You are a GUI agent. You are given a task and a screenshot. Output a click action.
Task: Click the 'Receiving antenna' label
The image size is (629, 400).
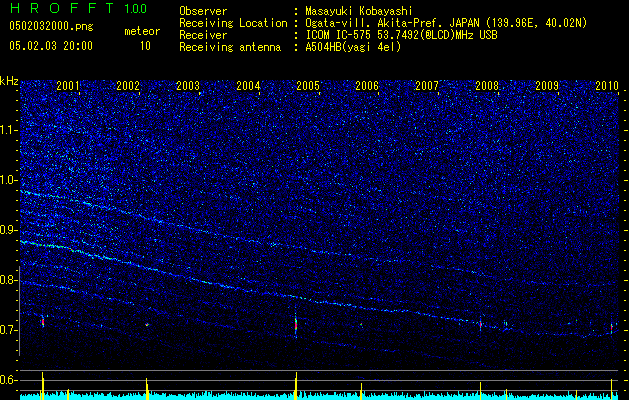coord(230,47)
